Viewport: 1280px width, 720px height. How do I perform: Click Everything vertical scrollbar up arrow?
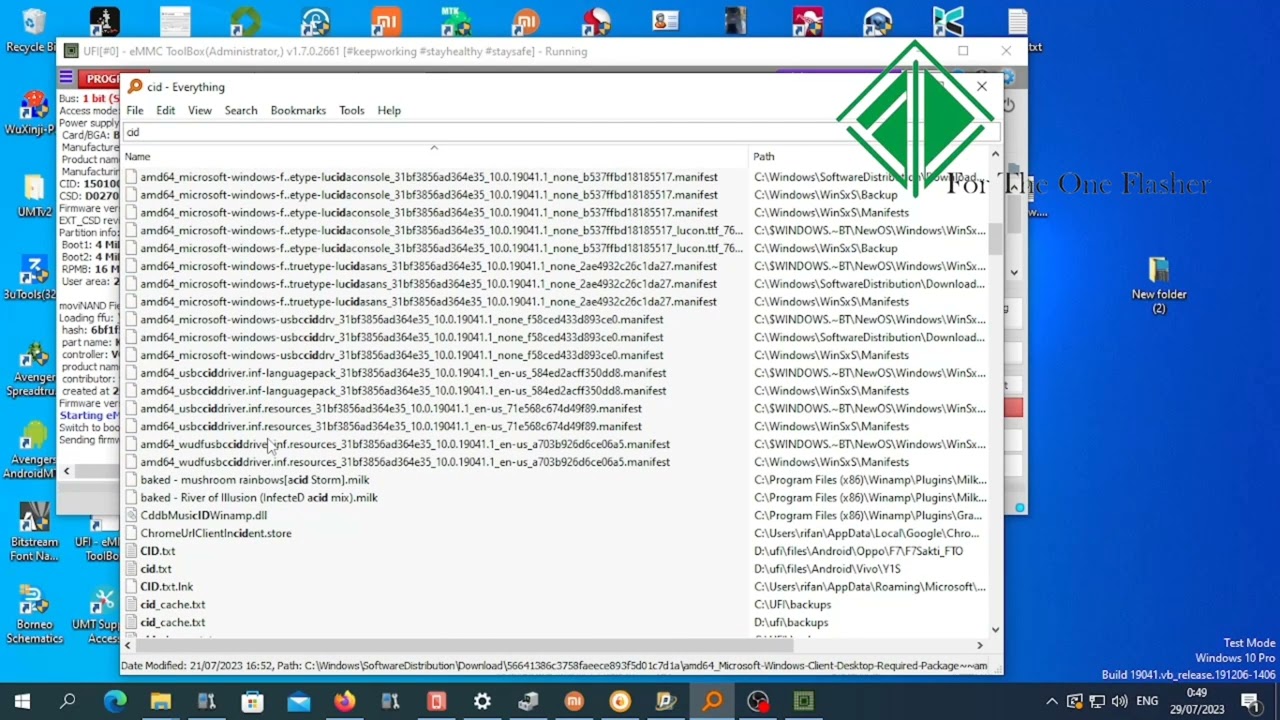pyautogui.click(x=995, y=155)
